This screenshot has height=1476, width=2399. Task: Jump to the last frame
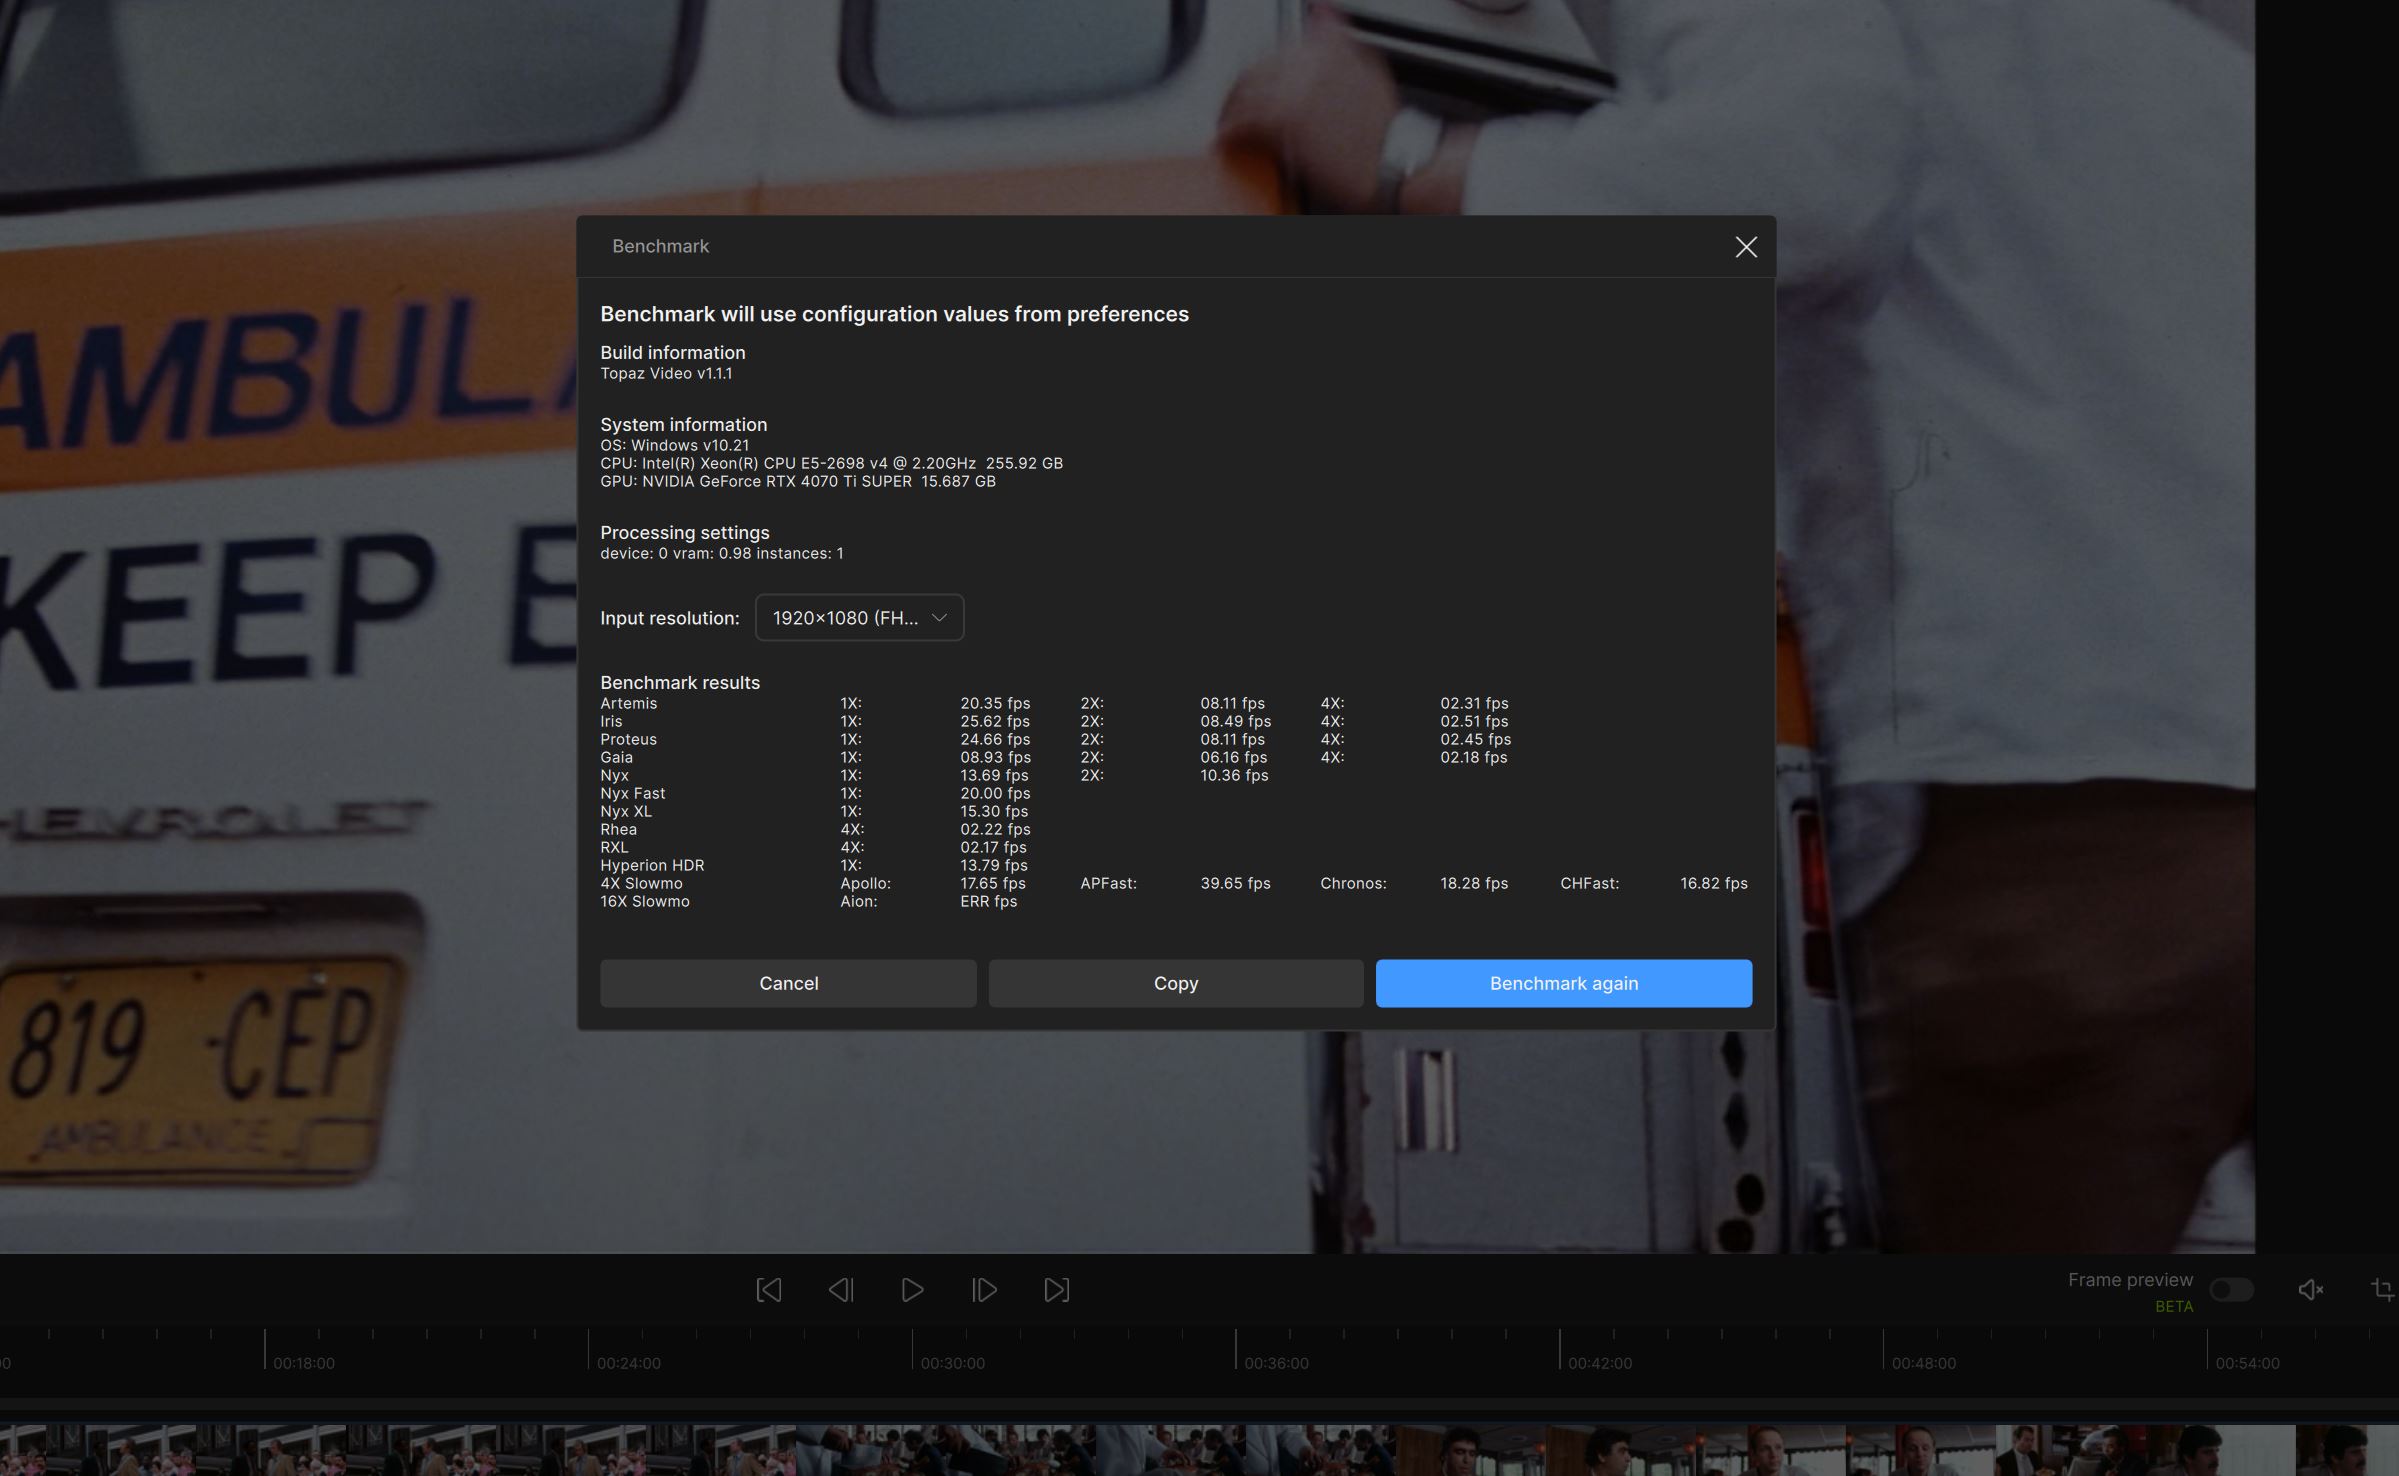click(1056, 1290)
